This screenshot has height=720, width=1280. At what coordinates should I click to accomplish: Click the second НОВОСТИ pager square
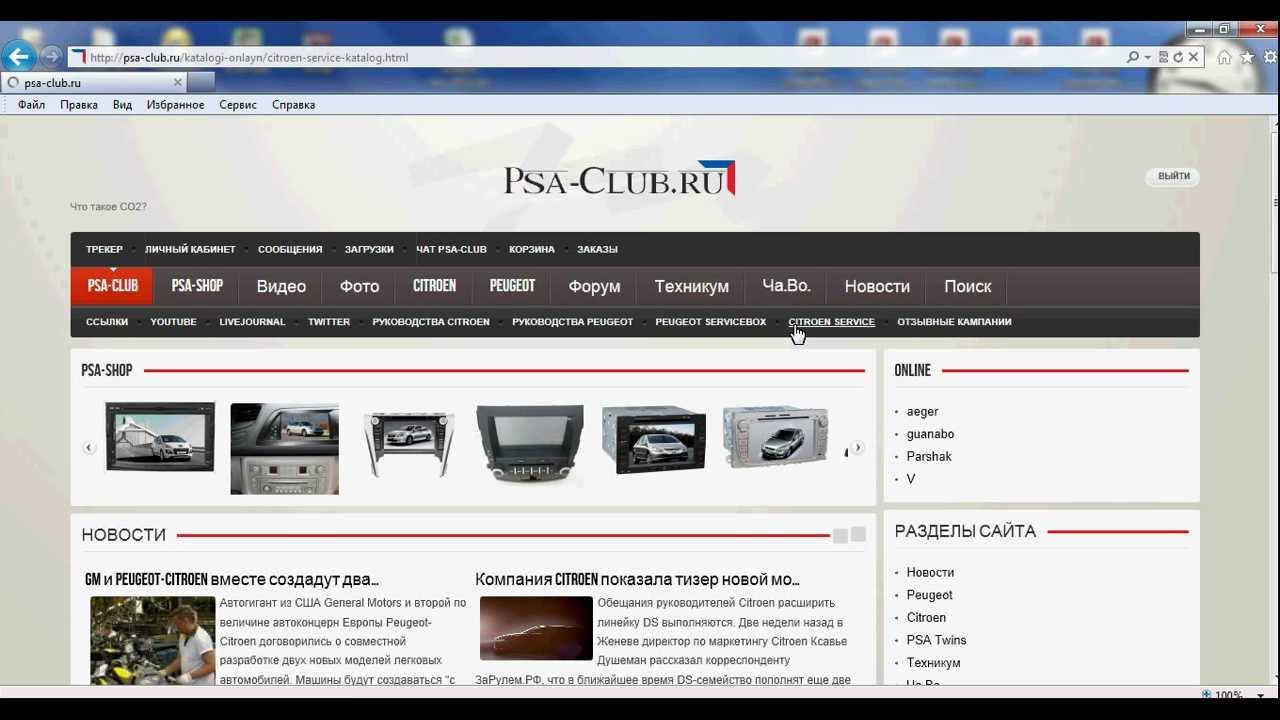pyautogui.click(x=858, y=535)
